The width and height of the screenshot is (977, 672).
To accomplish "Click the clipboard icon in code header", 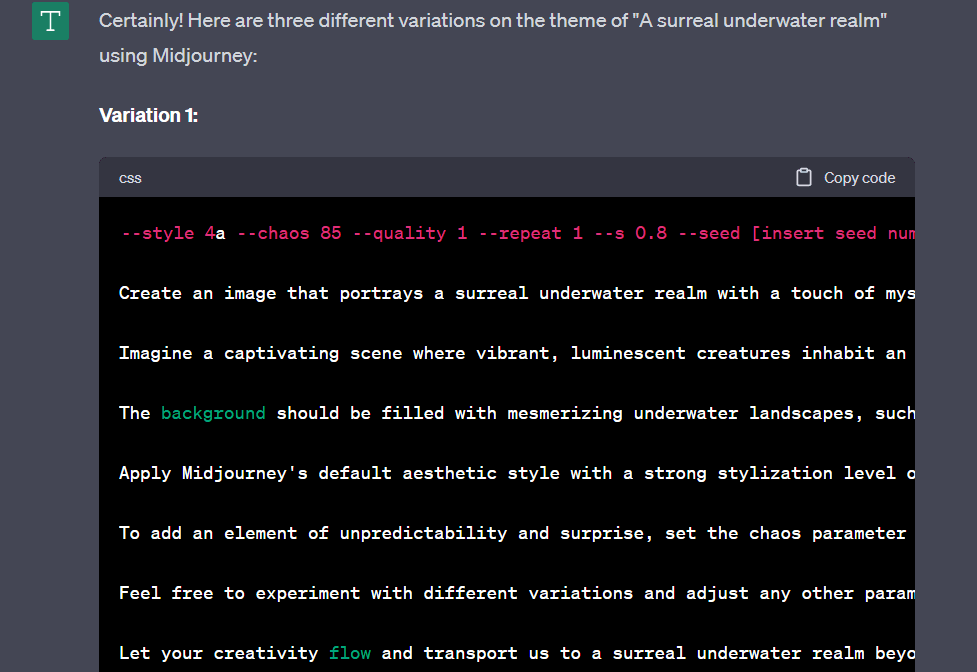I will (x=803, y=177).
